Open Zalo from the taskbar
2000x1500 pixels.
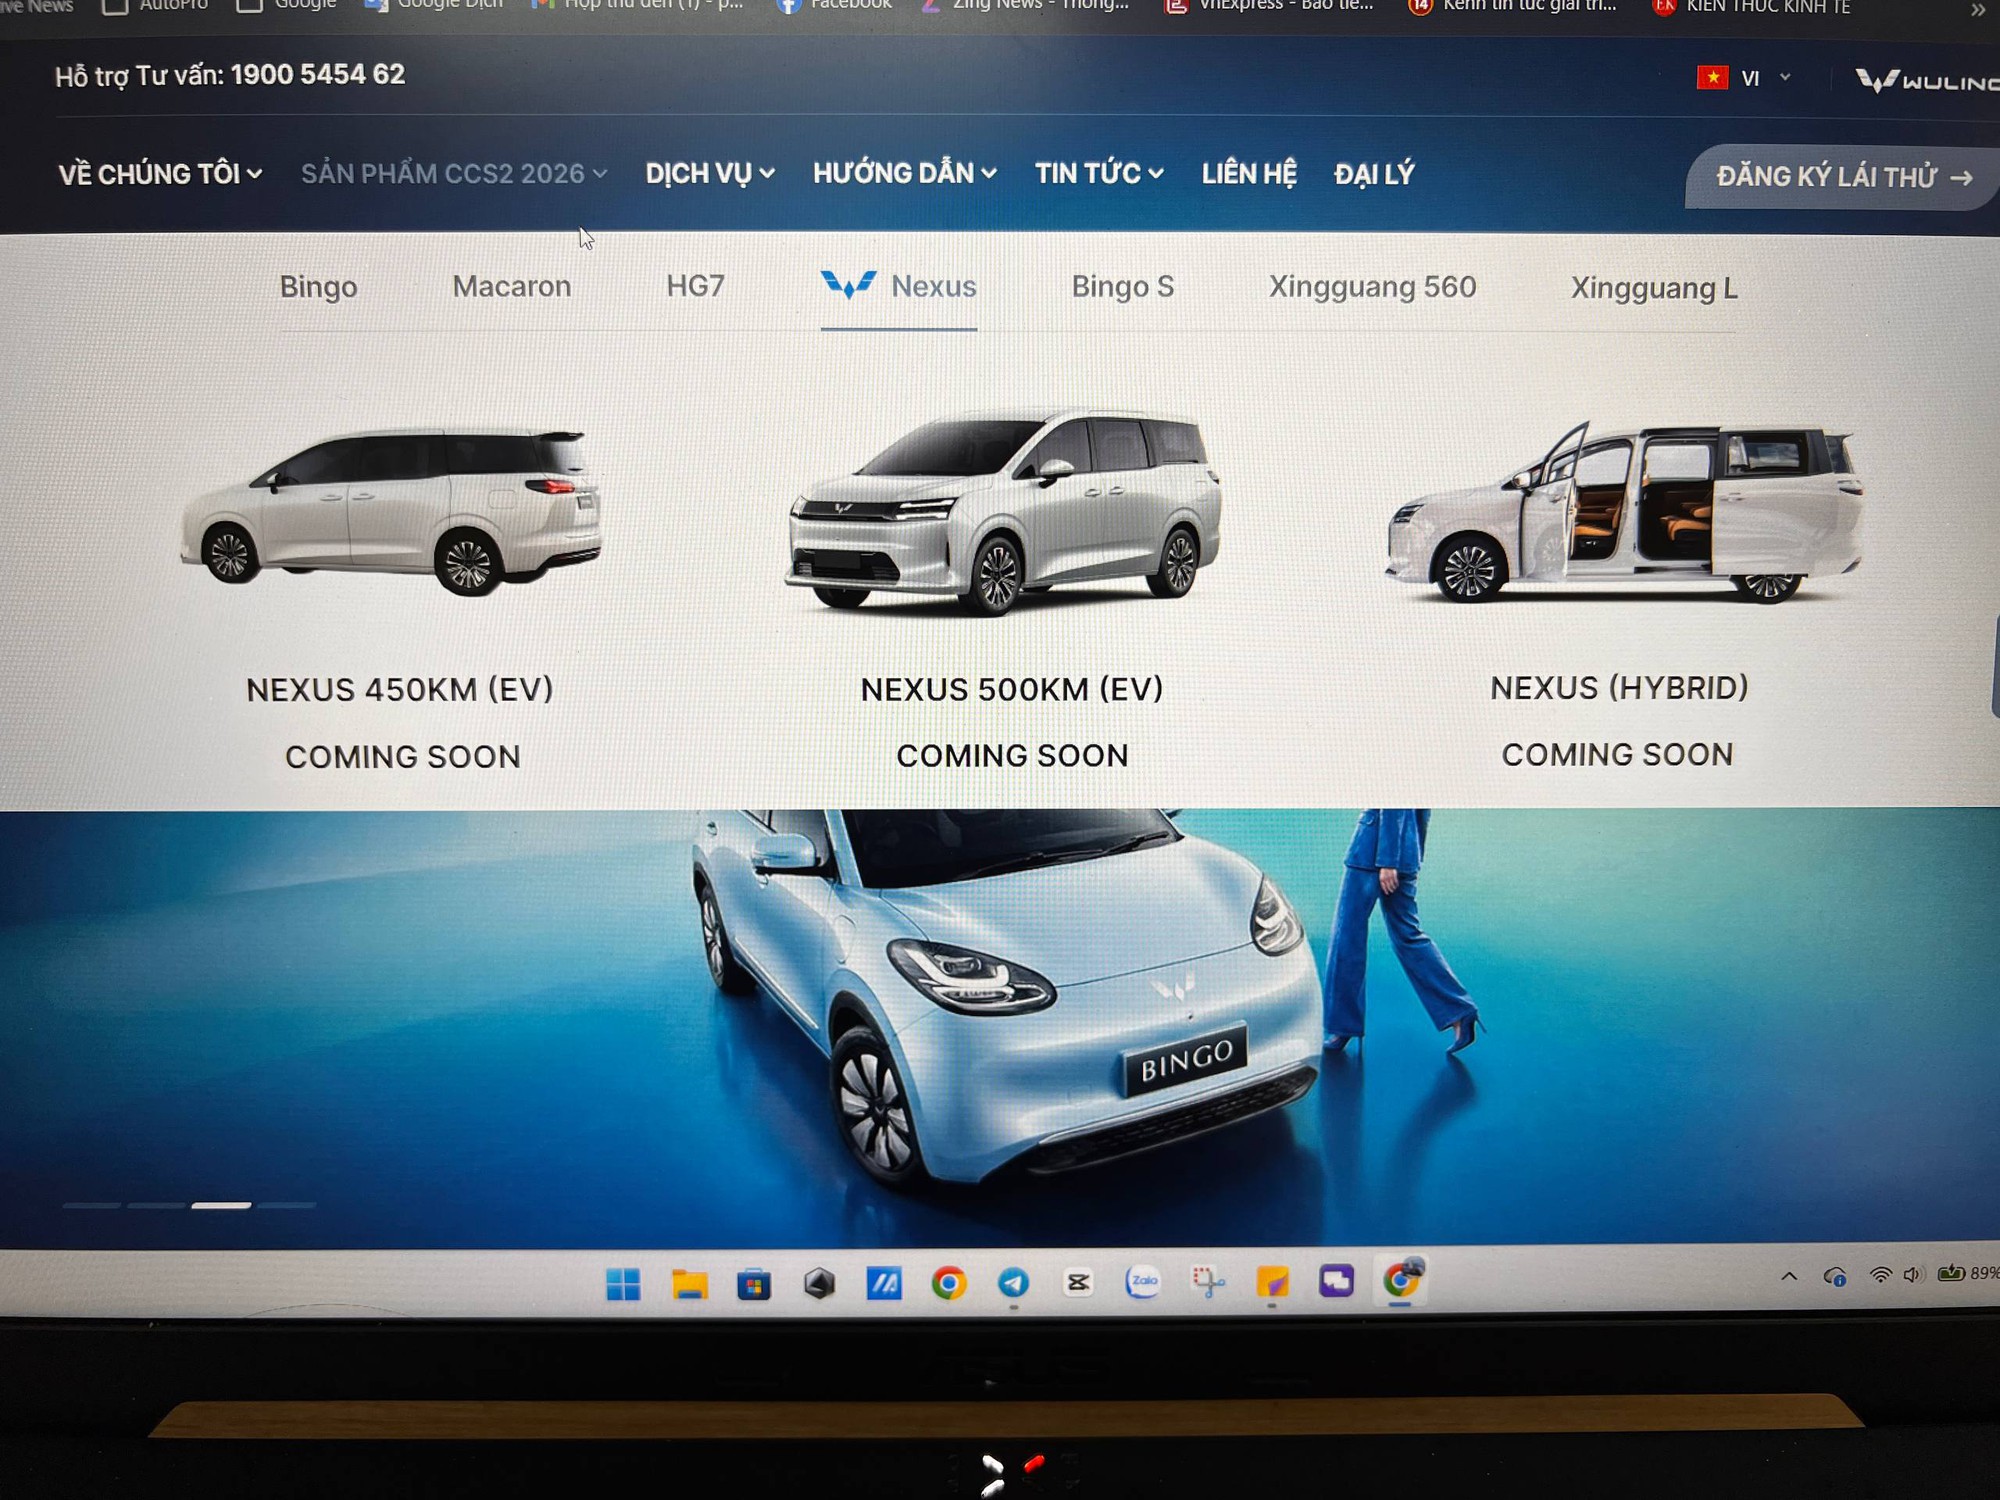point(1142,1283)
